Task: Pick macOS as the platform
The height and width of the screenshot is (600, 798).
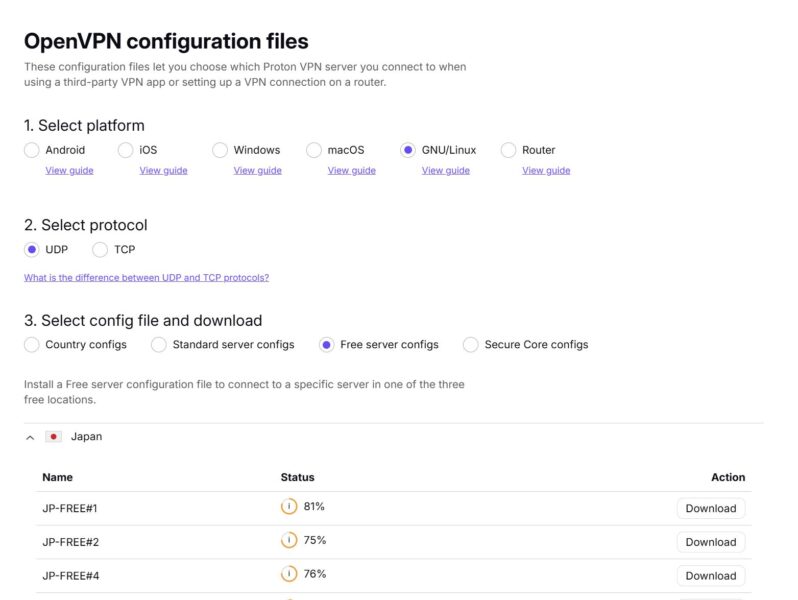Action: [314, 150]
